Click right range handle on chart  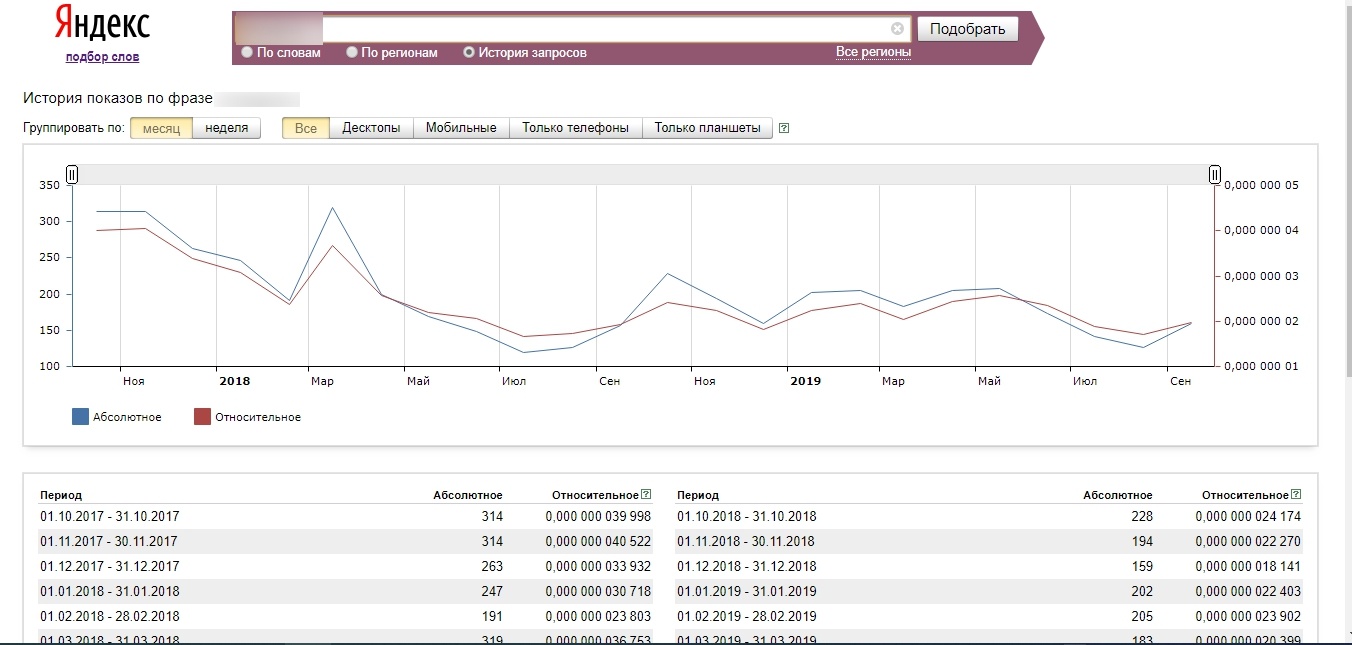(1215, 175)
